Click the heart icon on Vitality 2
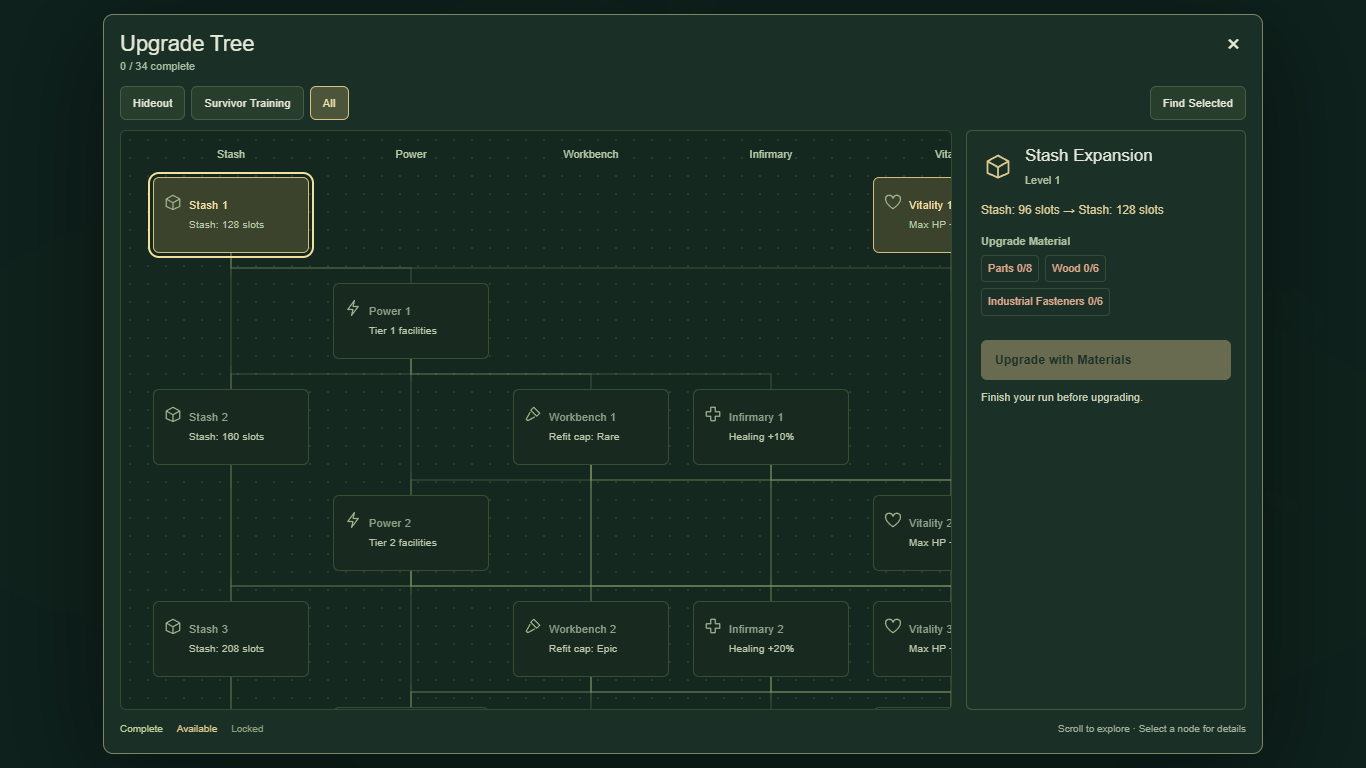This screenshot has height=768, width=1366. 892,521
